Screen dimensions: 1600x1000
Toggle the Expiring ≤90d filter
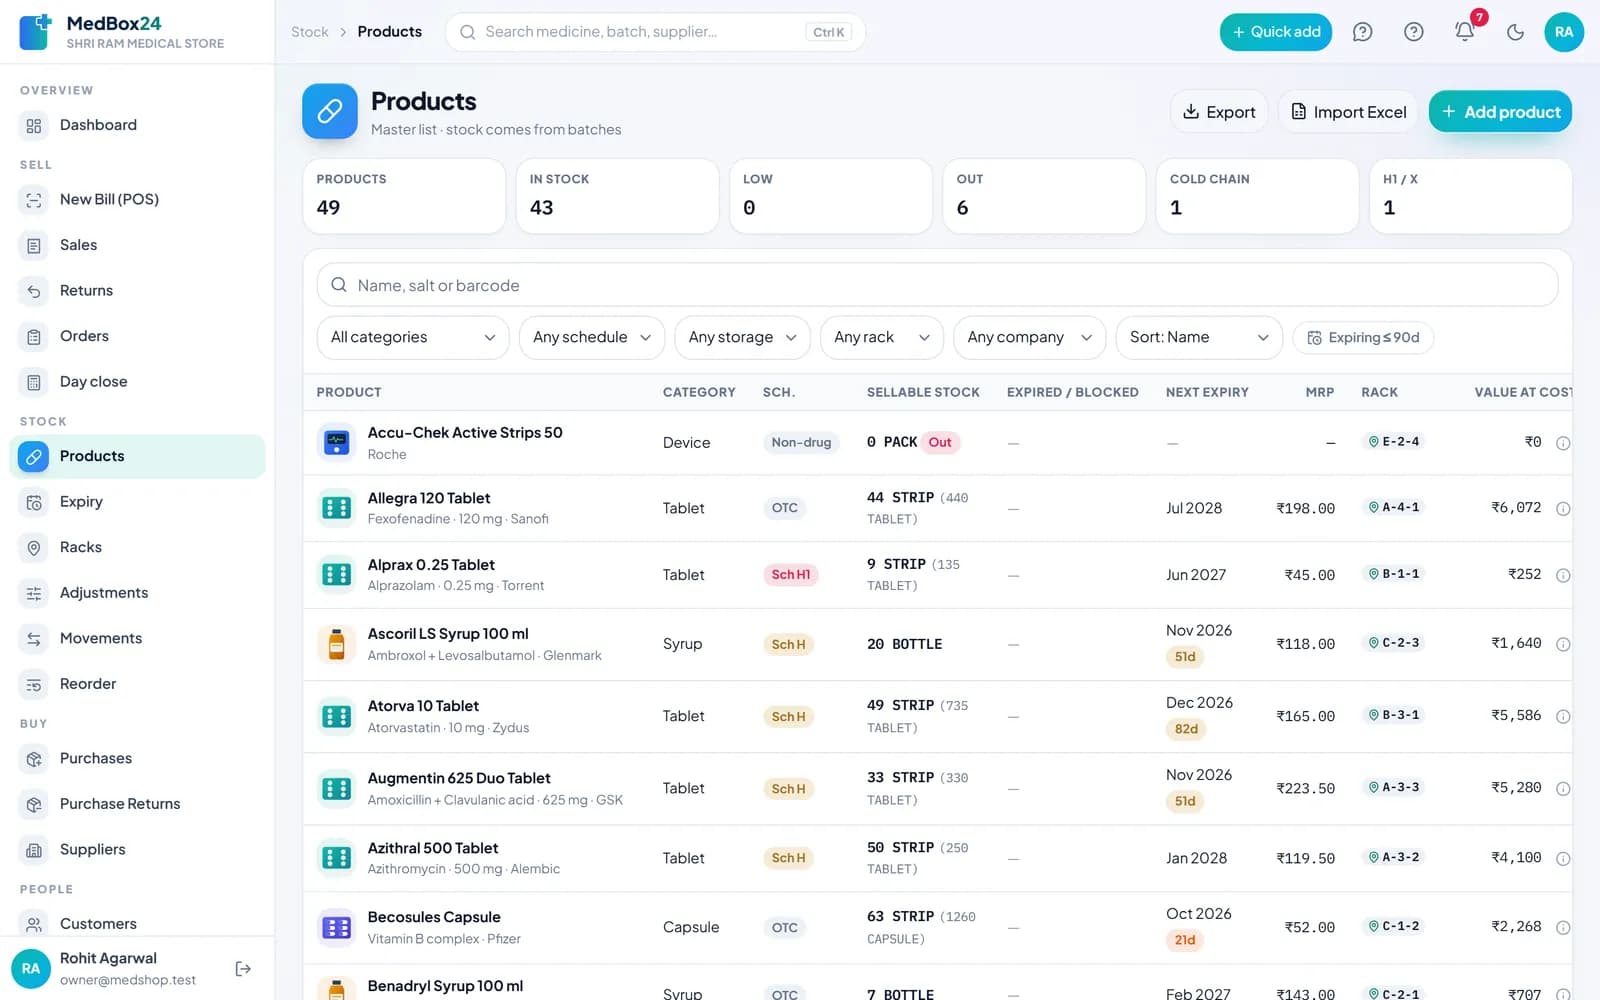tap(1363, 337)
